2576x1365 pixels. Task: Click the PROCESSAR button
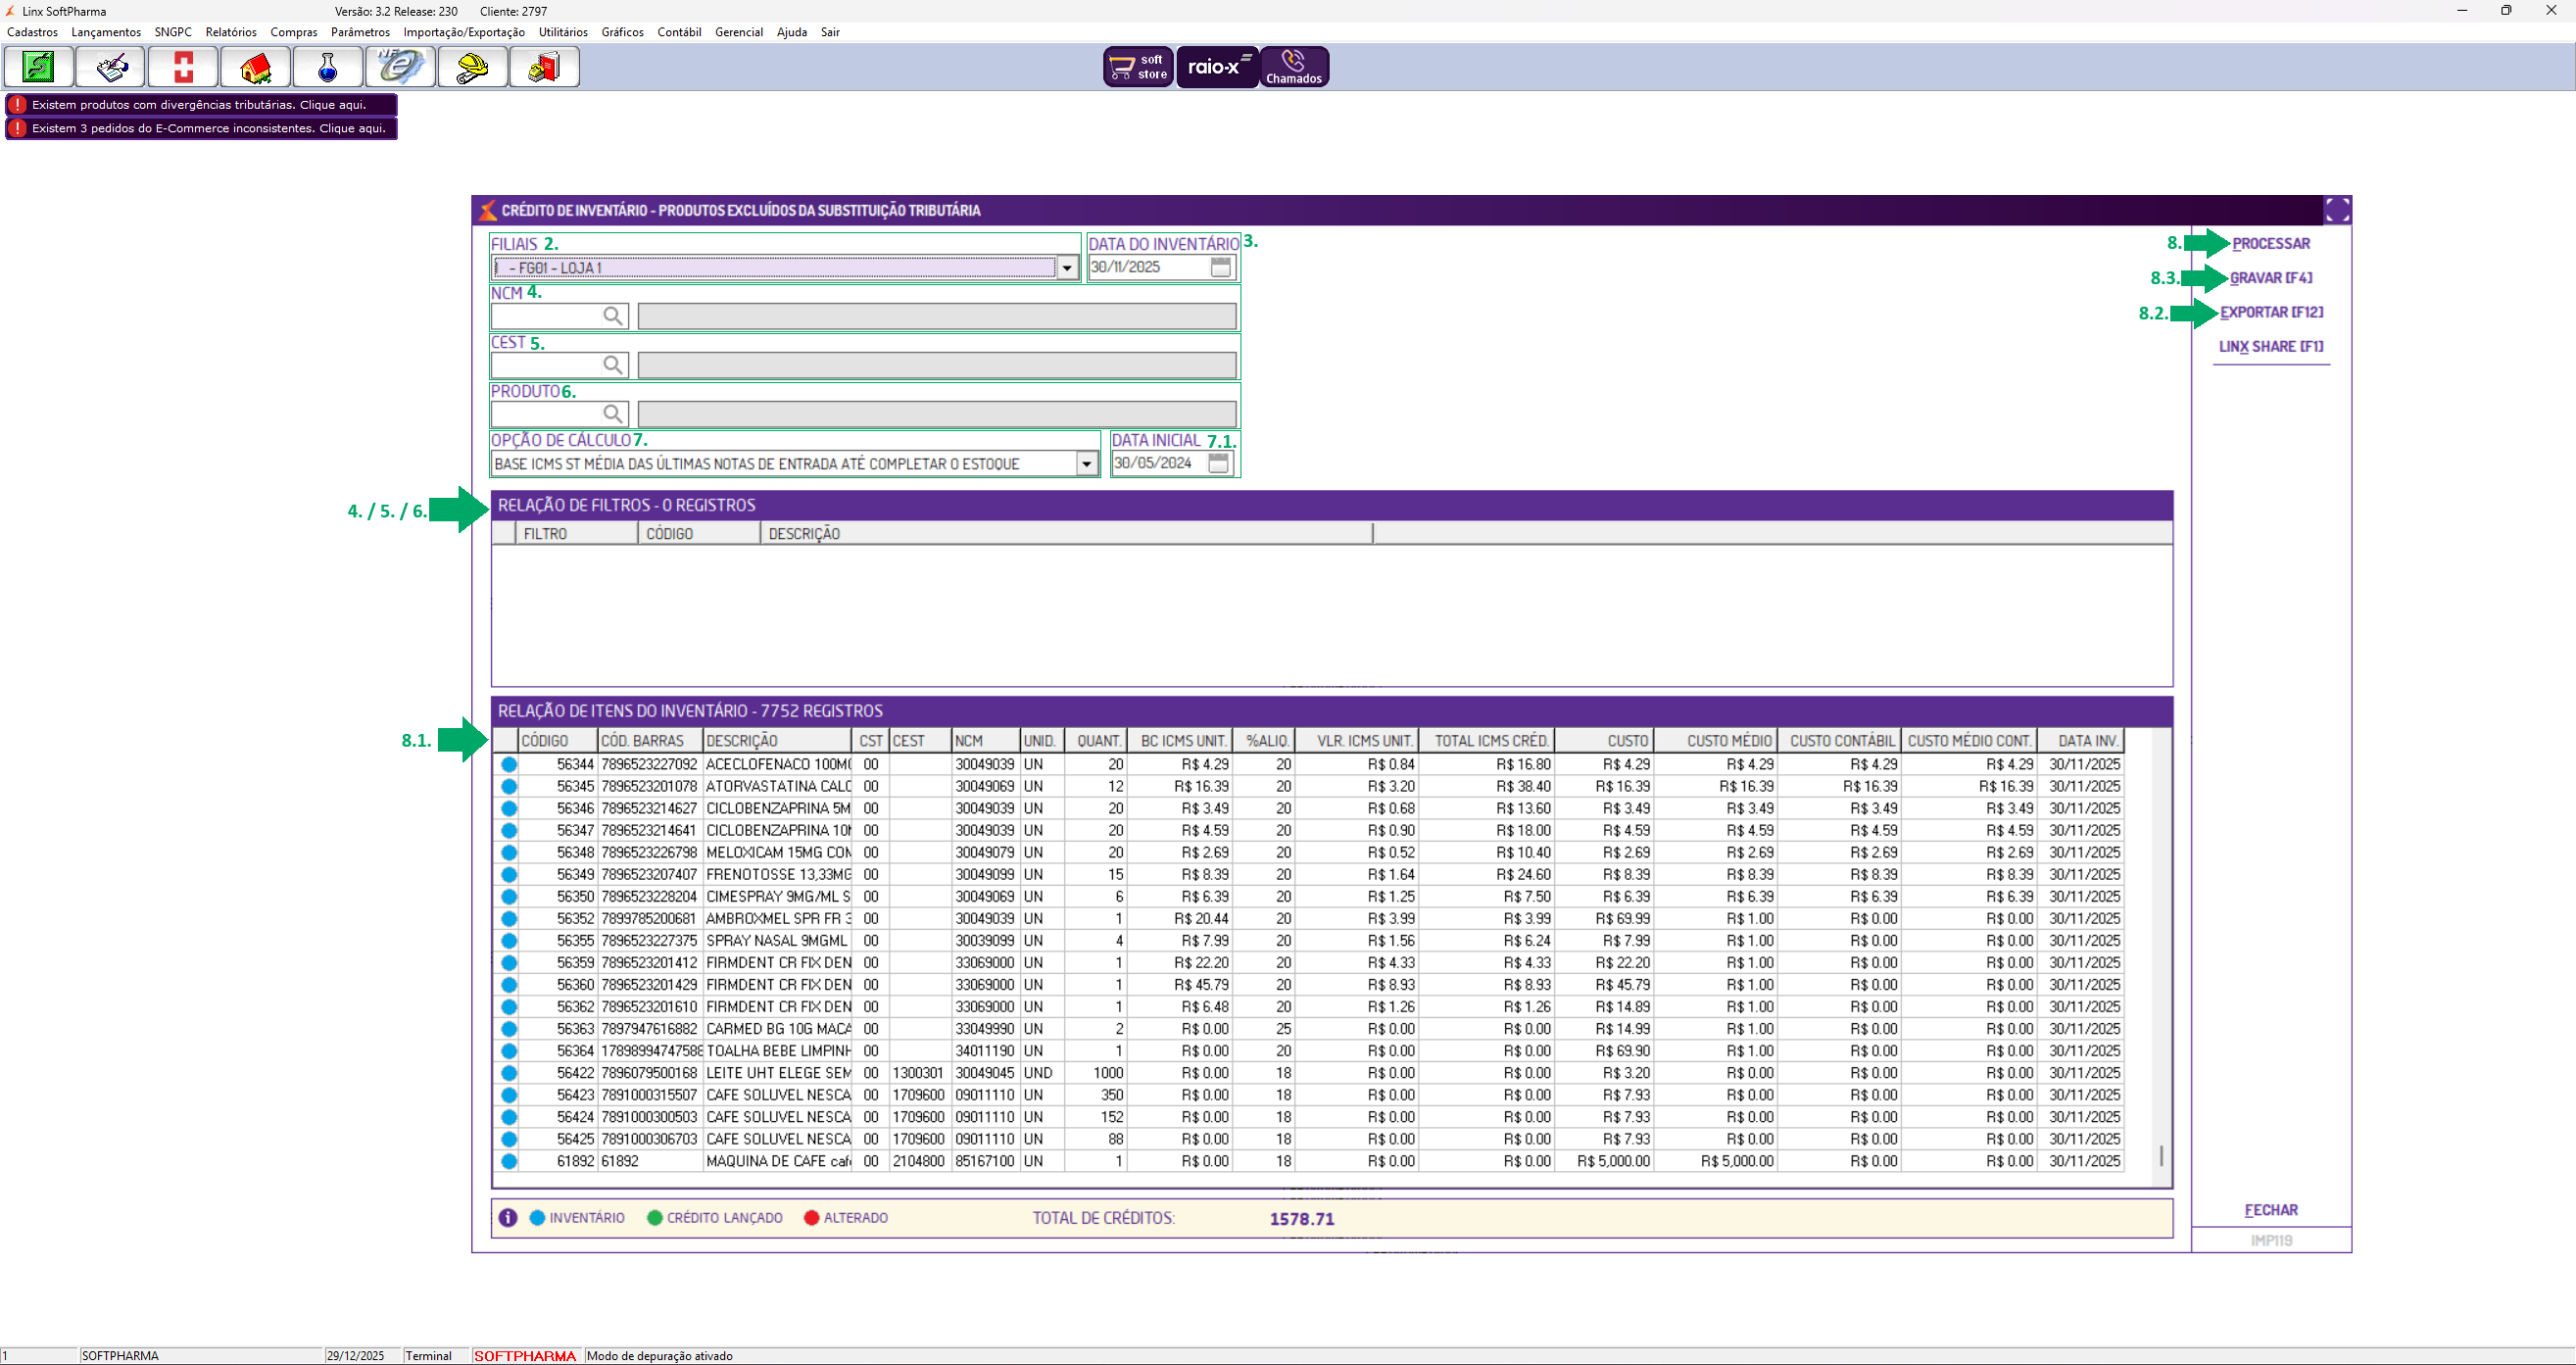pos(2270,244)
